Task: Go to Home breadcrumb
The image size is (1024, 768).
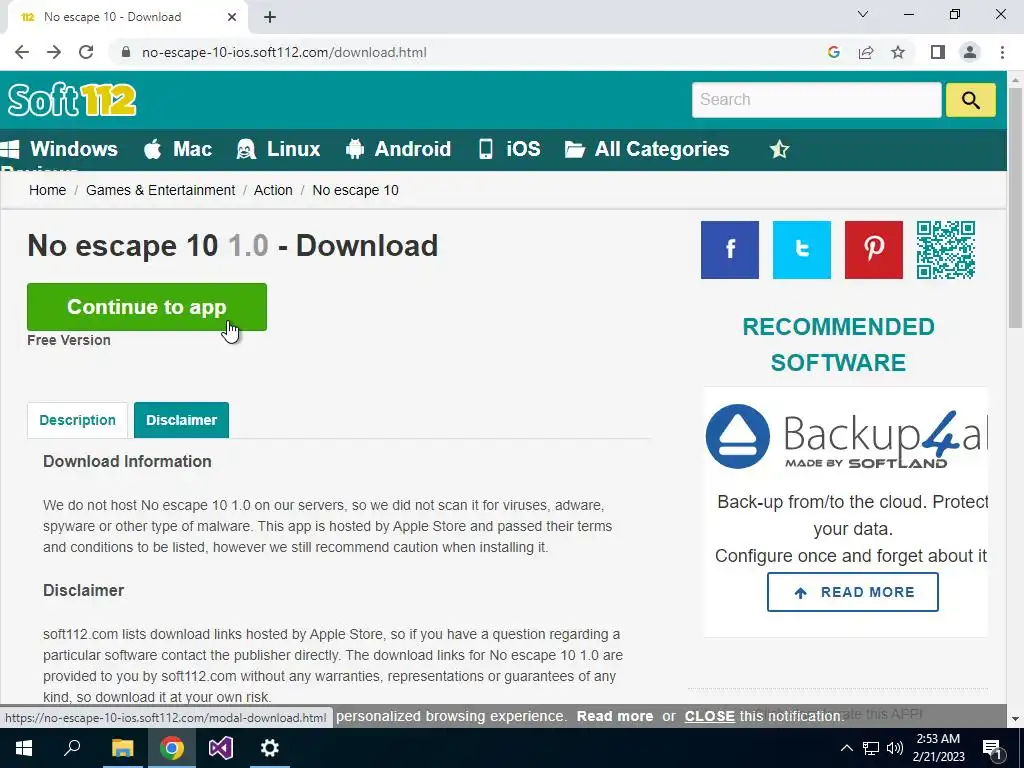Action: pos(48,190)
